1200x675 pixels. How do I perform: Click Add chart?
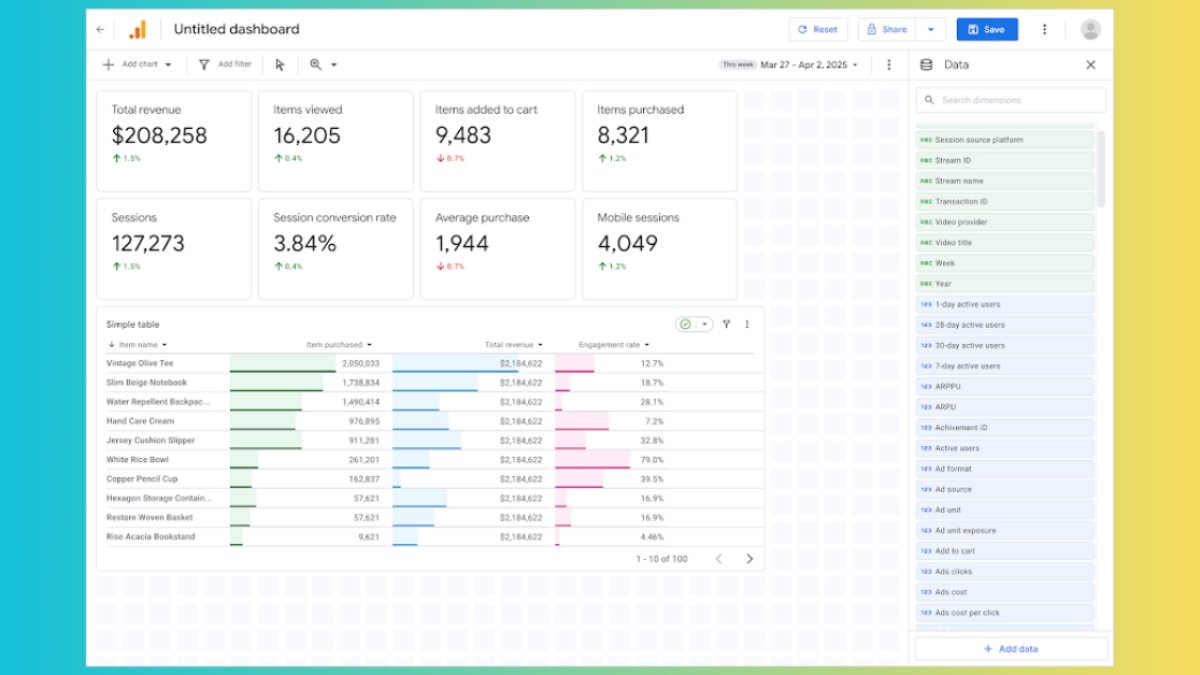(x=130, y=65)
